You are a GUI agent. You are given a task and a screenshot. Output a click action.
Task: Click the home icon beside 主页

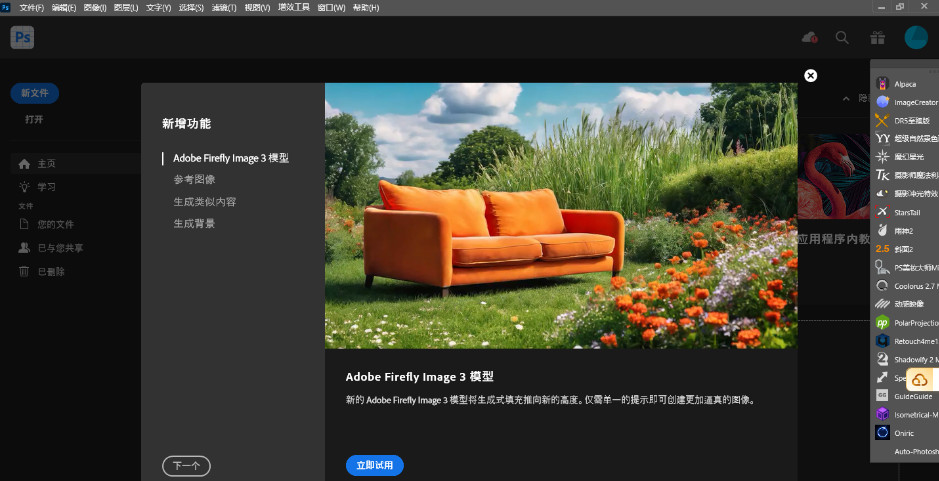coord(24,164)
